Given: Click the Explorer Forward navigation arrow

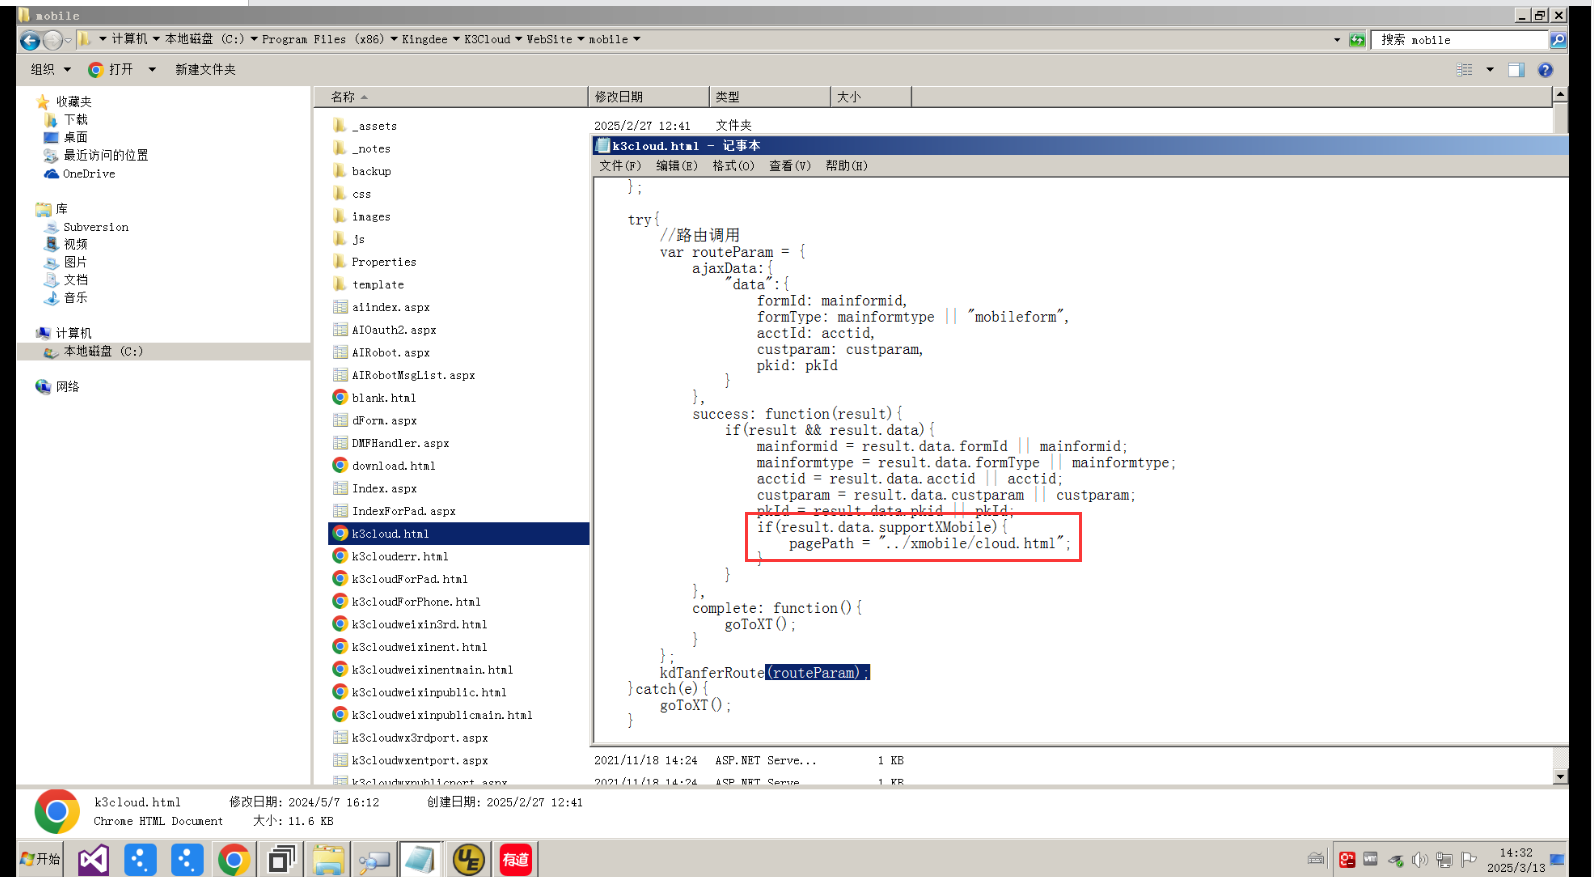Looking at the screenshot, I should (x=53, y=40).
